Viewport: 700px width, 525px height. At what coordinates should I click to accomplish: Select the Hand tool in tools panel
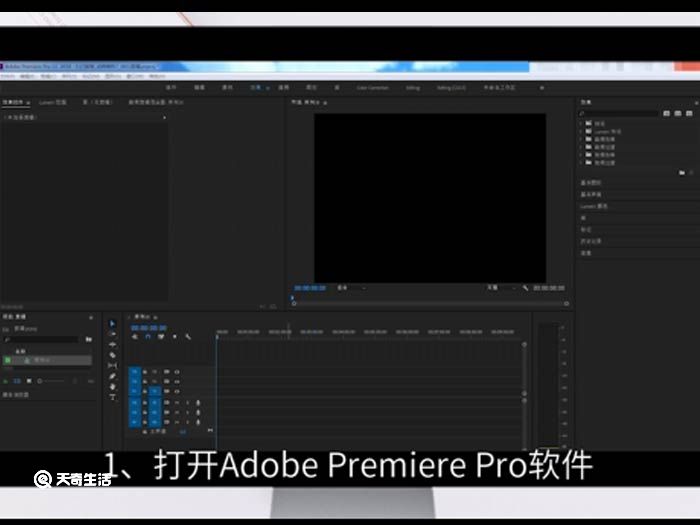[112, 387]
